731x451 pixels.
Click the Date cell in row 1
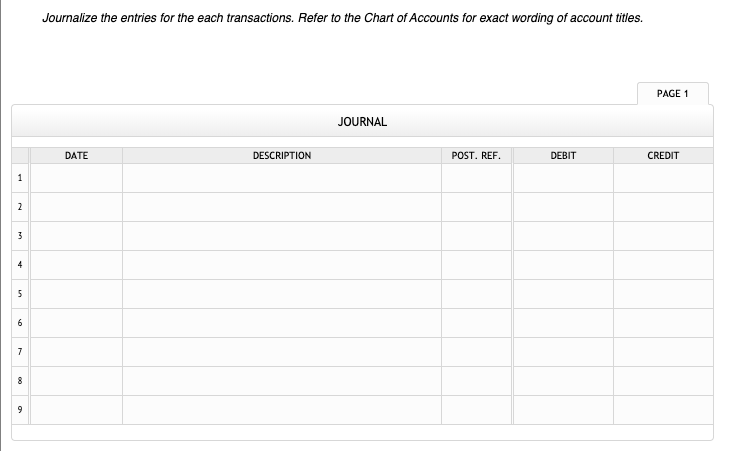pos(76,178)
